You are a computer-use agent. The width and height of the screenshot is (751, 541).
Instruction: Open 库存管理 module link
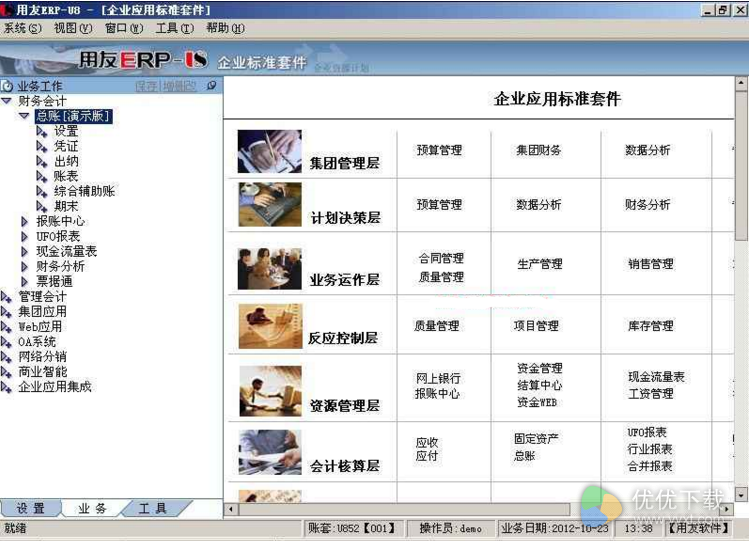[x=651, y=326]
